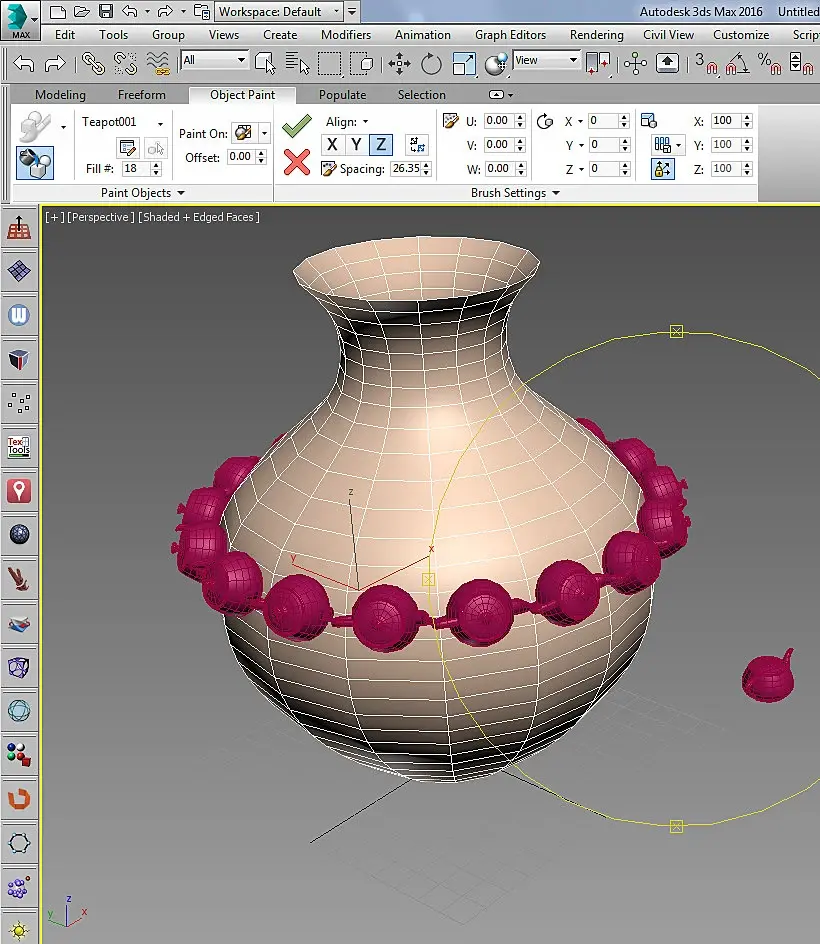Screen dimensions: 820x944
Task: Click the TexTools icon in left sidebar
Action: point(19,446)
